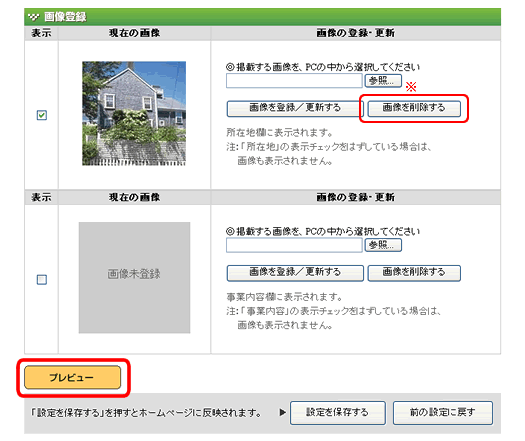Click 画像を削除する in the 事業内容 row

pos(414,273)
